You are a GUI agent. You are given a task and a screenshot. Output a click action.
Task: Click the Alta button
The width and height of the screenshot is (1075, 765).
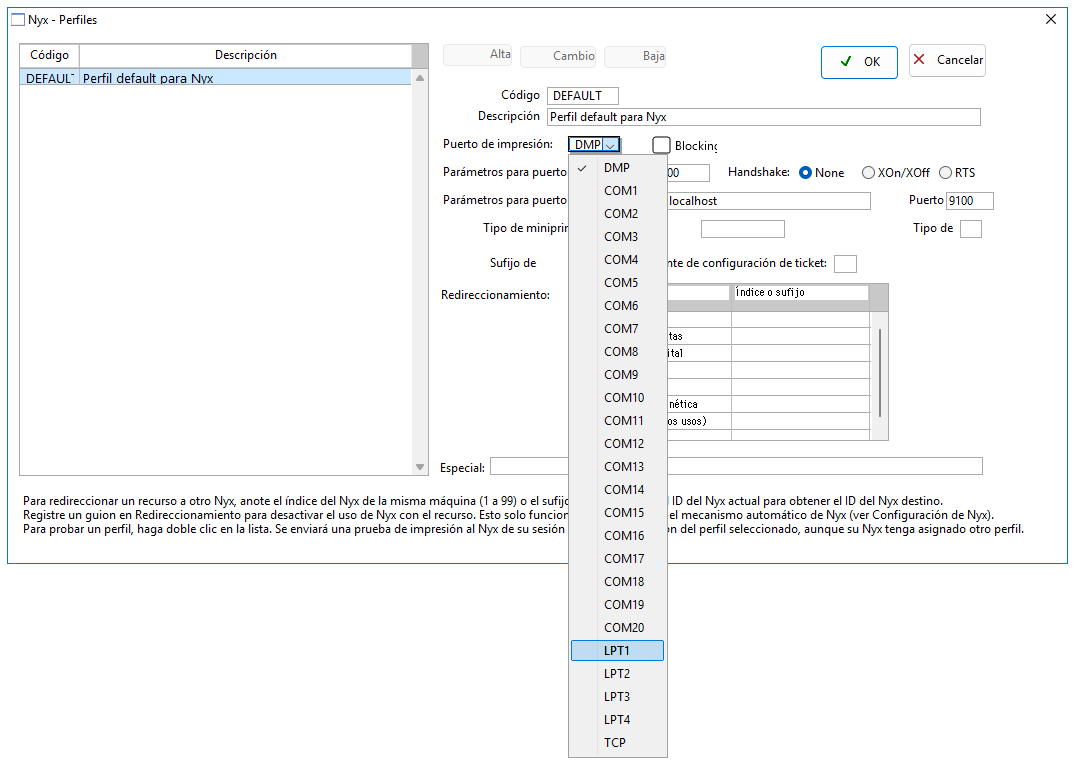point(477,55)
